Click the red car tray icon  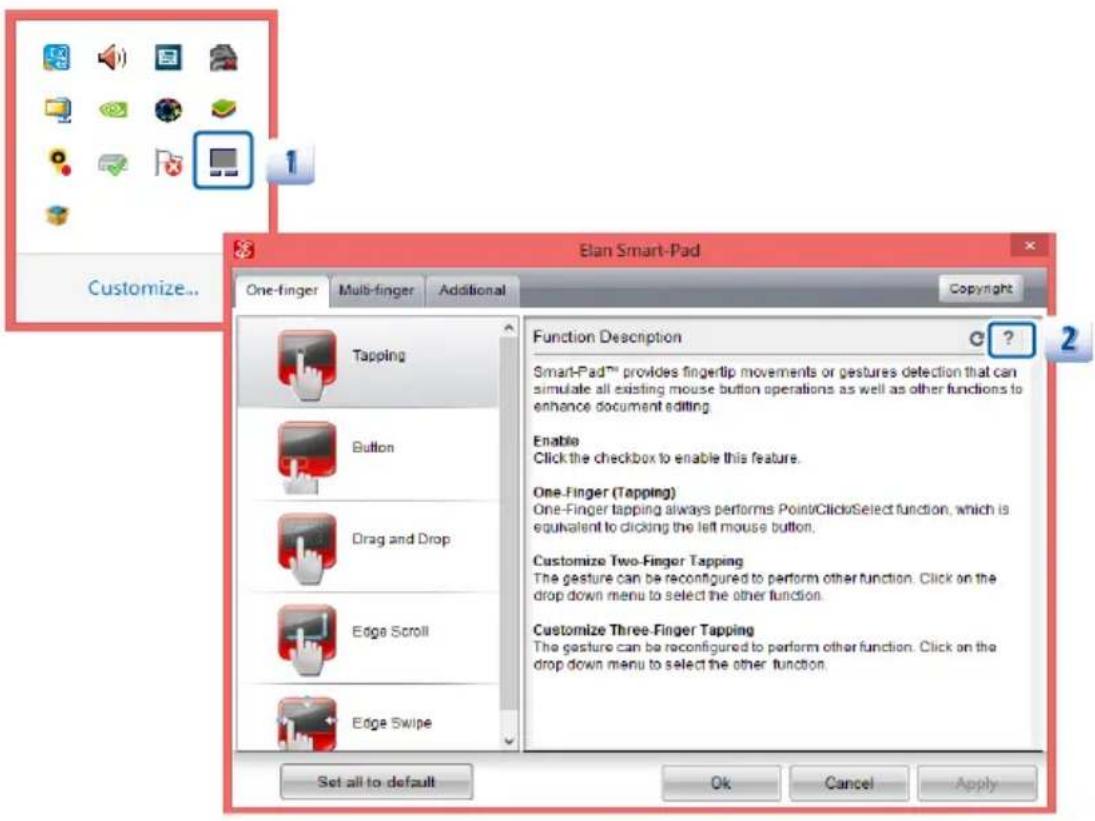[x=223, y=57]
